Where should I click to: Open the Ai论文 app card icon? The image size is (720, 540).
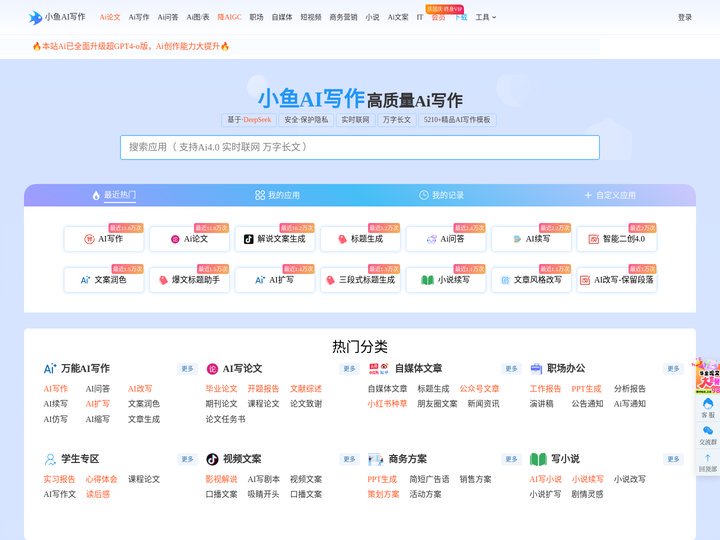(175, 239)
